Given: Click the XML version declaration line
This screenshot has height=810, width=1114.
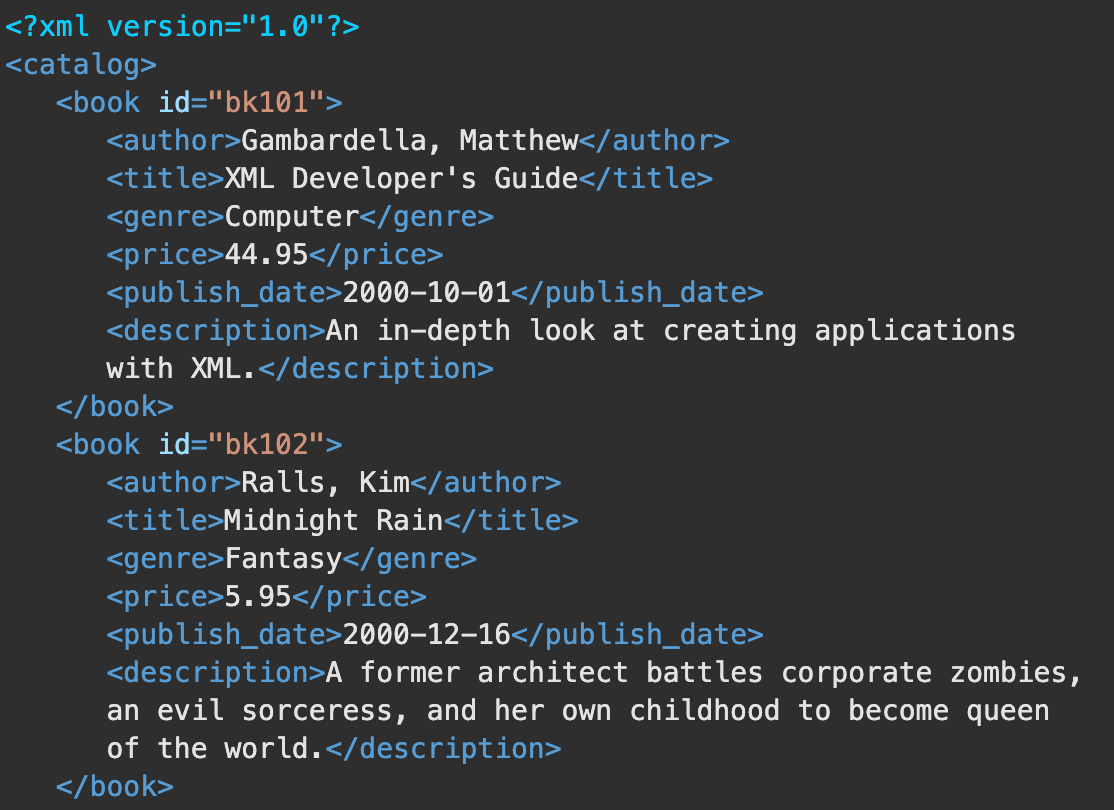Looking at the screenshot, I should click(x=182, y=27).
